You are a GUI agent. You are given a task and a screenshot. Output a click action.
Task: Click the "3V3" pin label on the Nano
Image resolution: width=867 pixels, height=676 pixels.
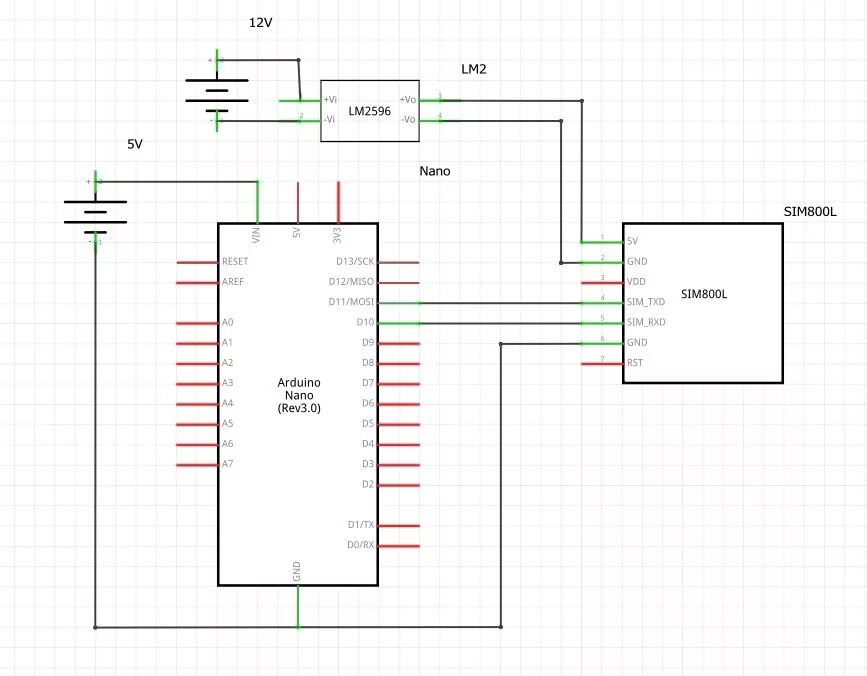337,235
